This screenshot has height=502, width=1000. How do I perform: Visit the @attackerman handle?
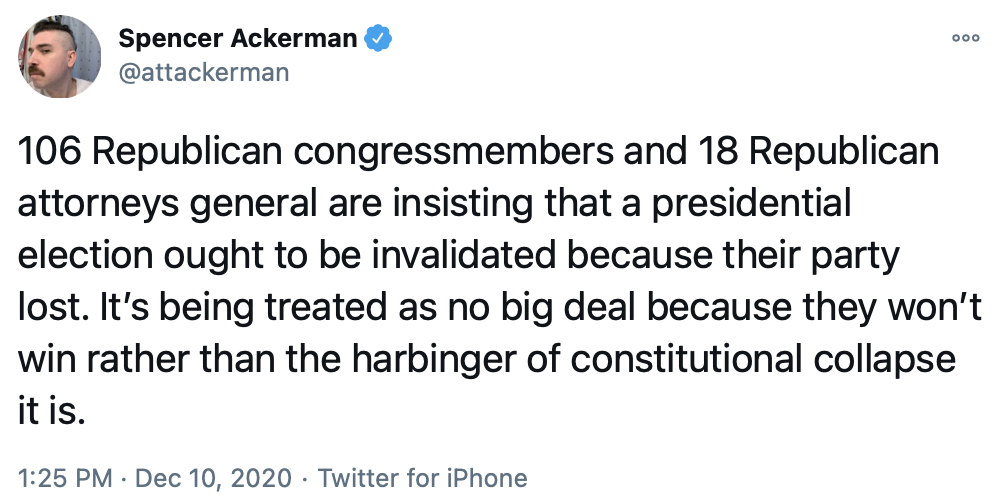(x=204, y=71)
